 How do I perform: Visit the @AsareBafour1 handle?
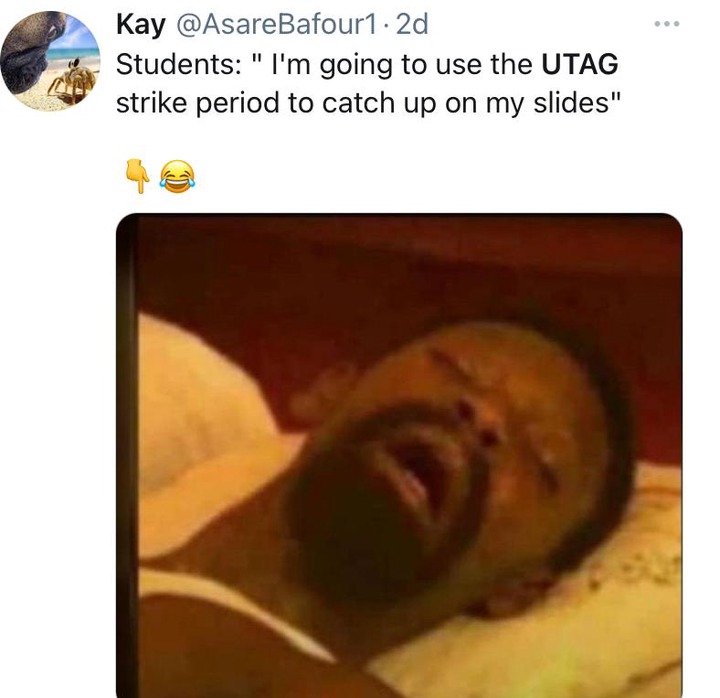277,24
